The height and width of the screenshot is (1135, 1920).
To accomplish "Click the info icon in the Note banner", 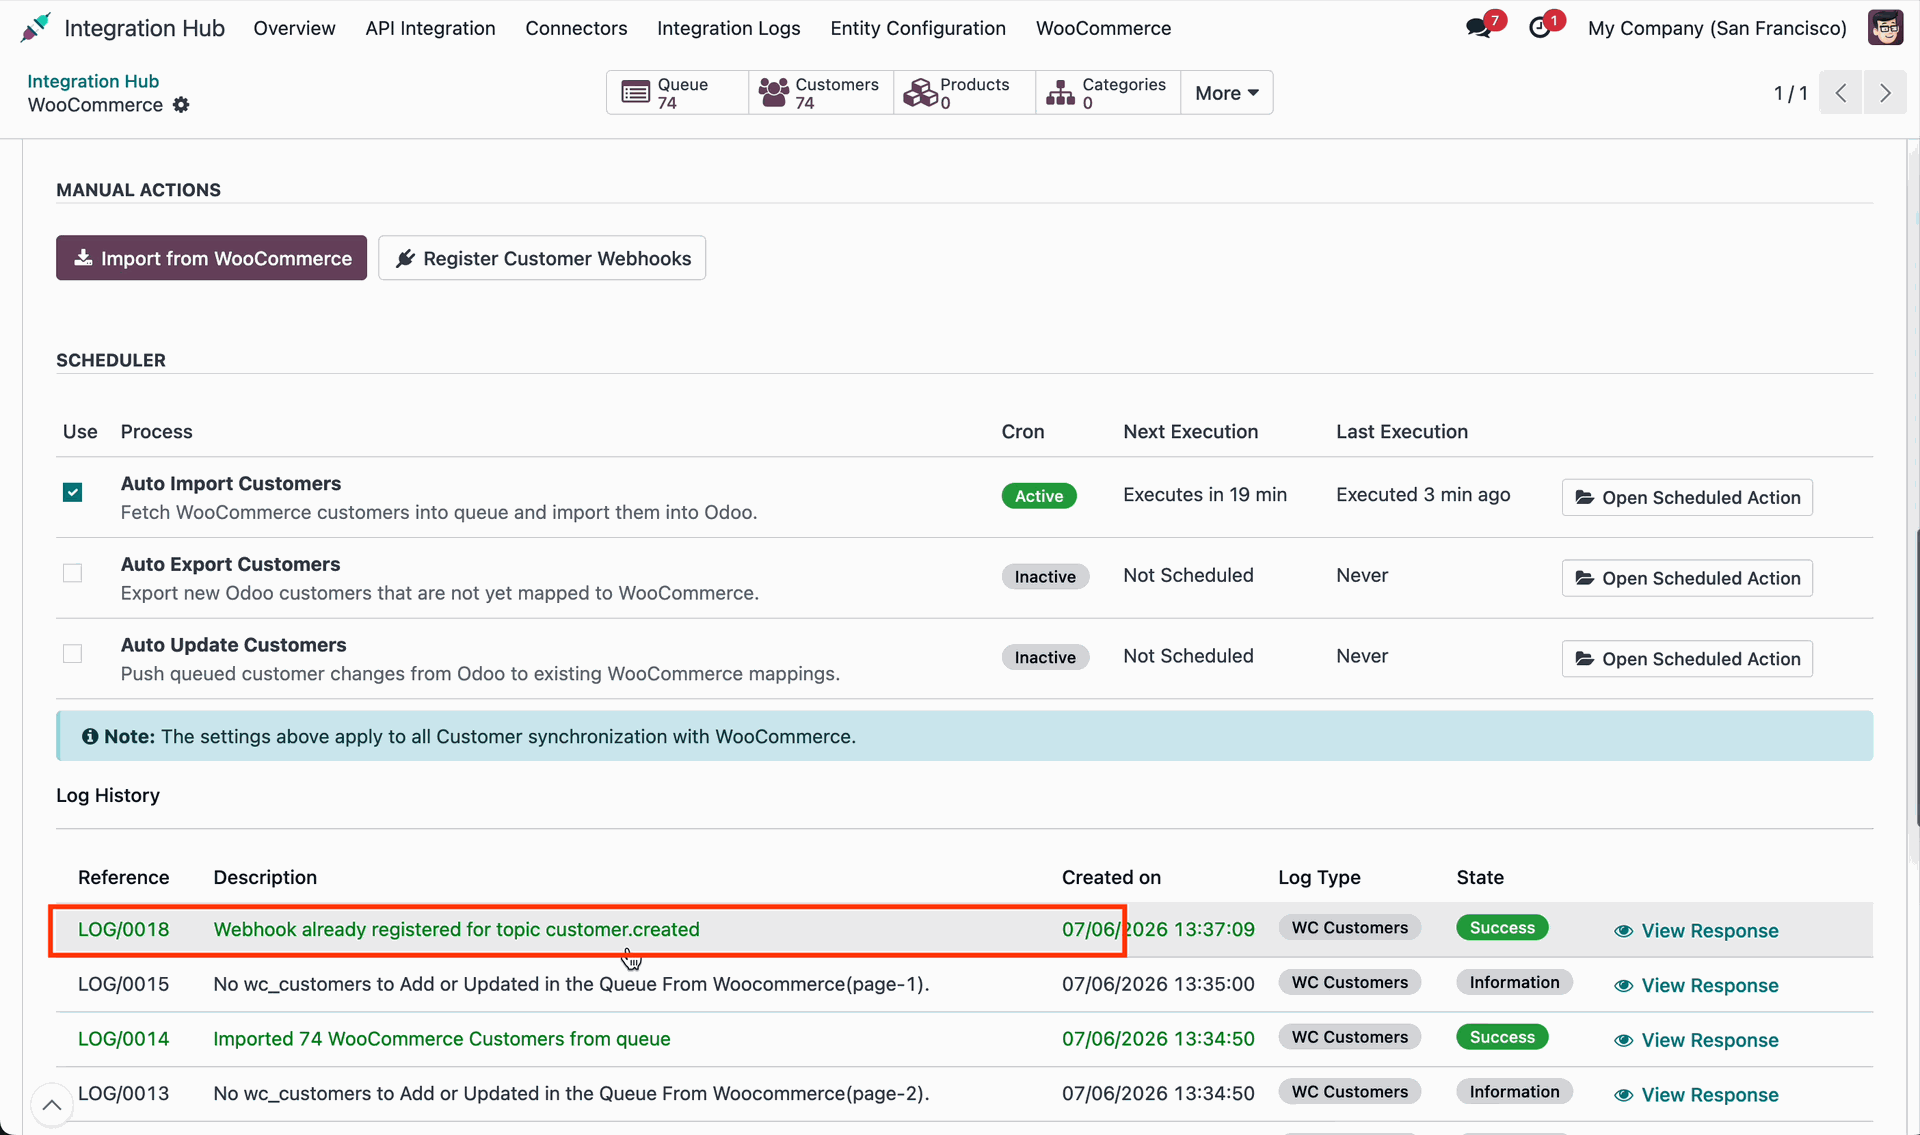I will (x=90, y=737).
